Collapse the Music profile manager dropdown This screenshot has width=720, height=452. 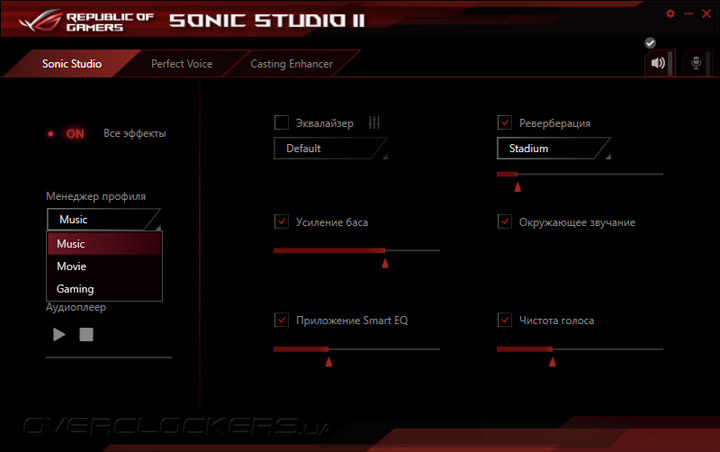(x=104, y=220)
